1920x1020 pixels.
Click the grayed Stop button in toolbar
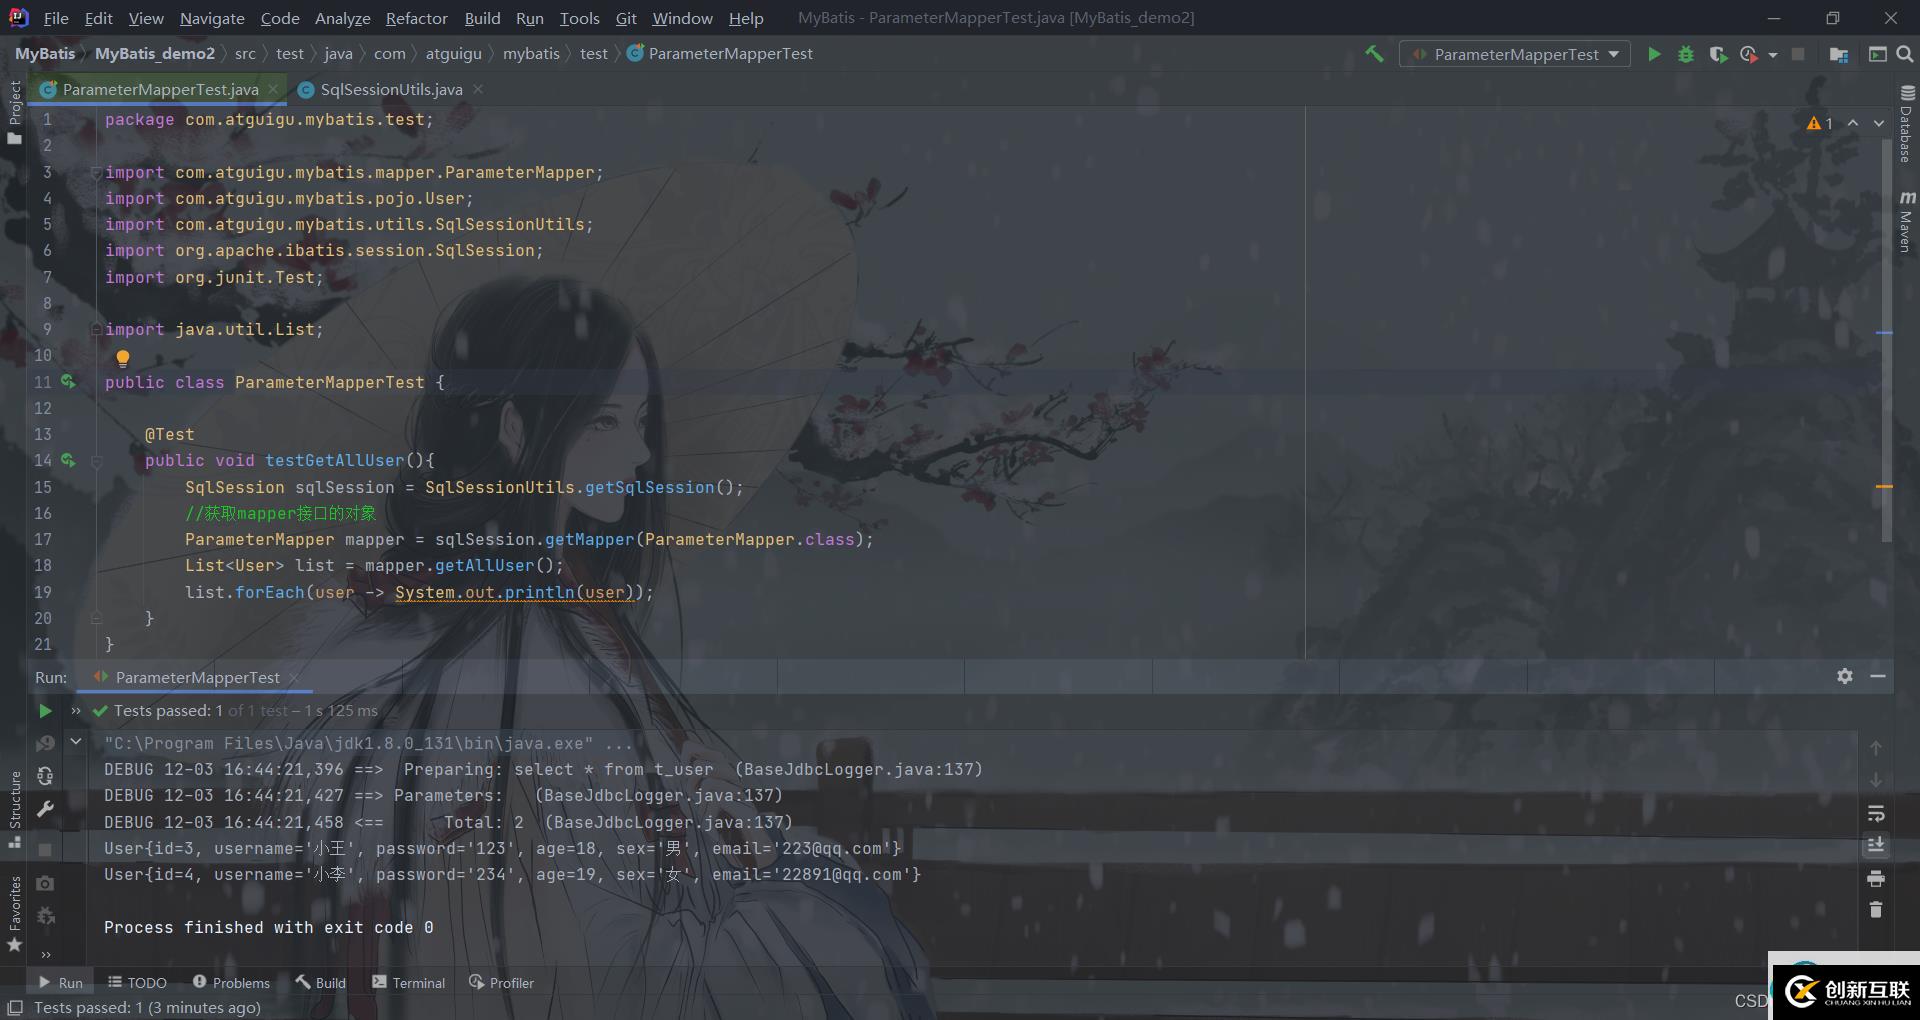click(1798, 54)
